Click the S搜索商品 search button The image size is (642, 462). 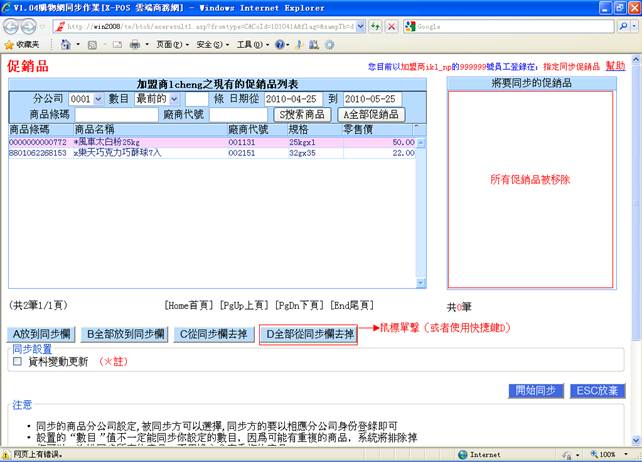point(302,115)
